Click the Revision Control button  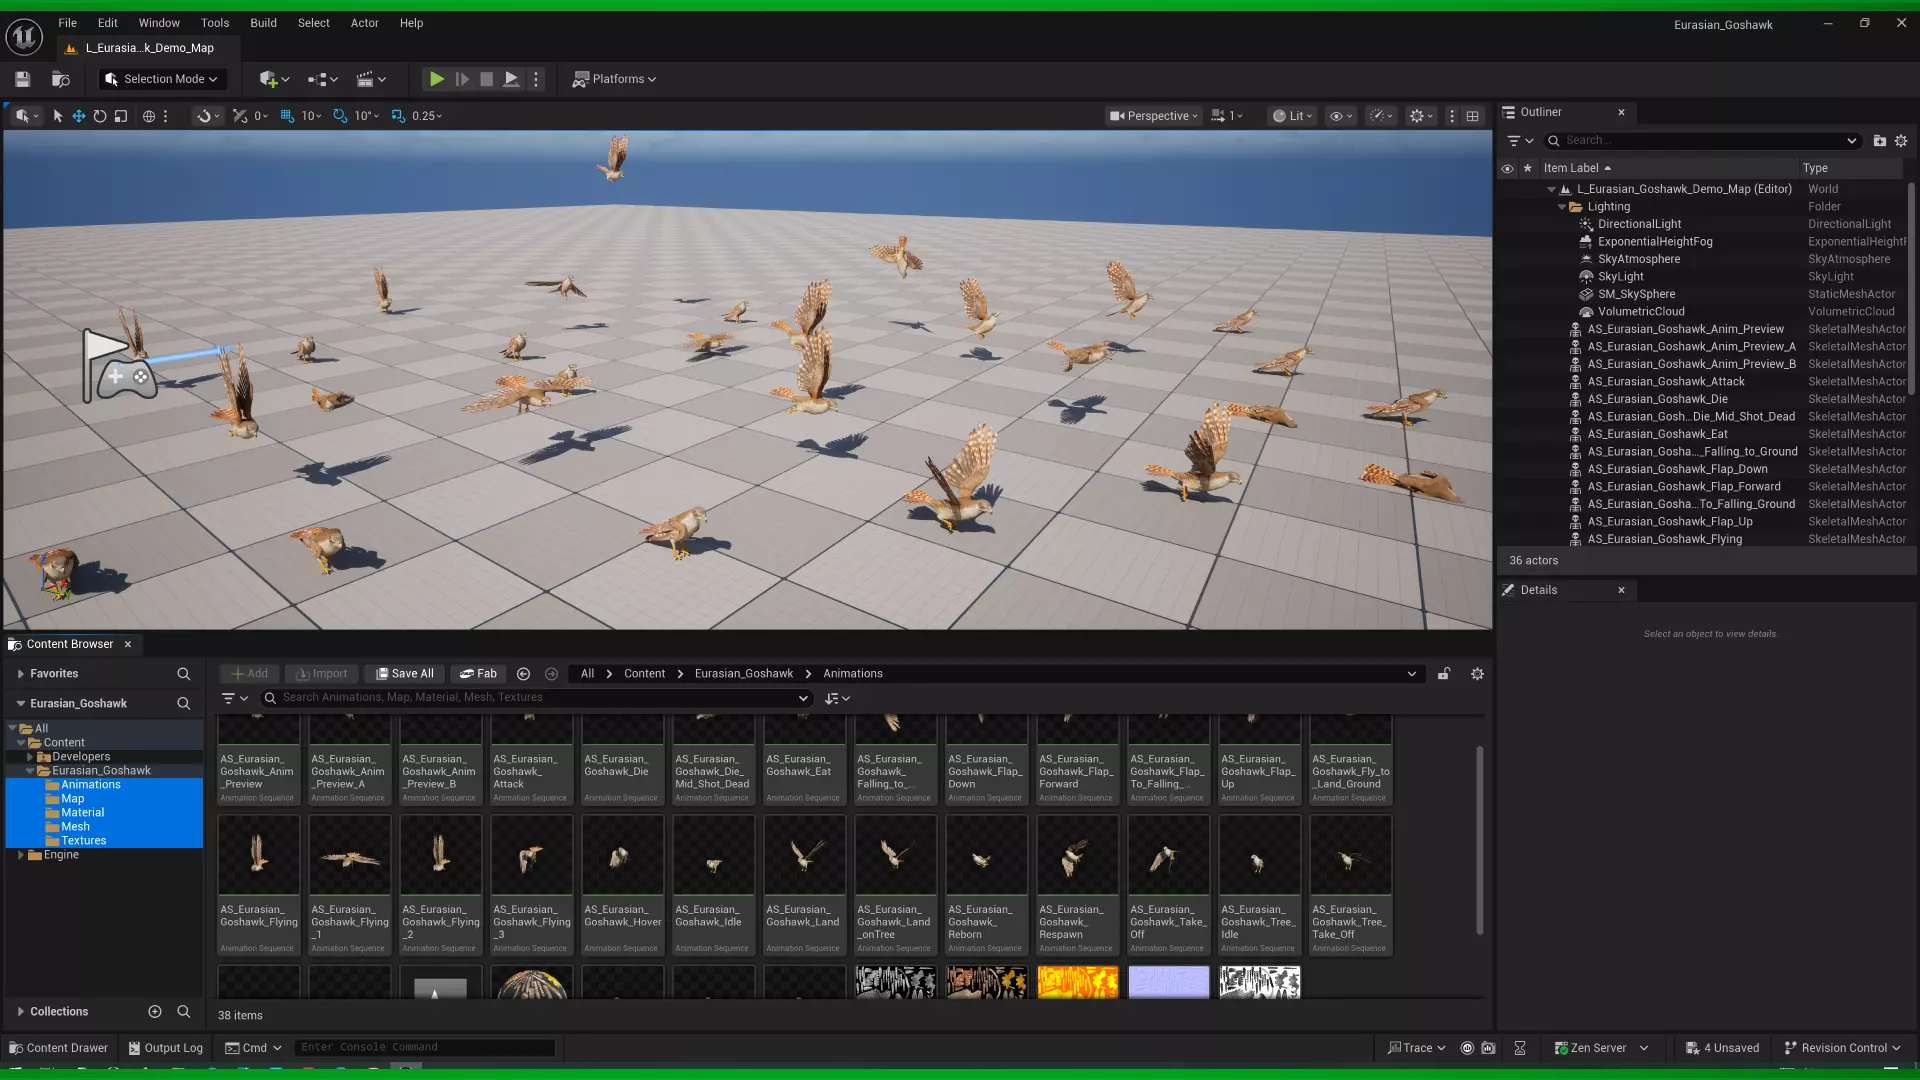click(1842, 1048)
